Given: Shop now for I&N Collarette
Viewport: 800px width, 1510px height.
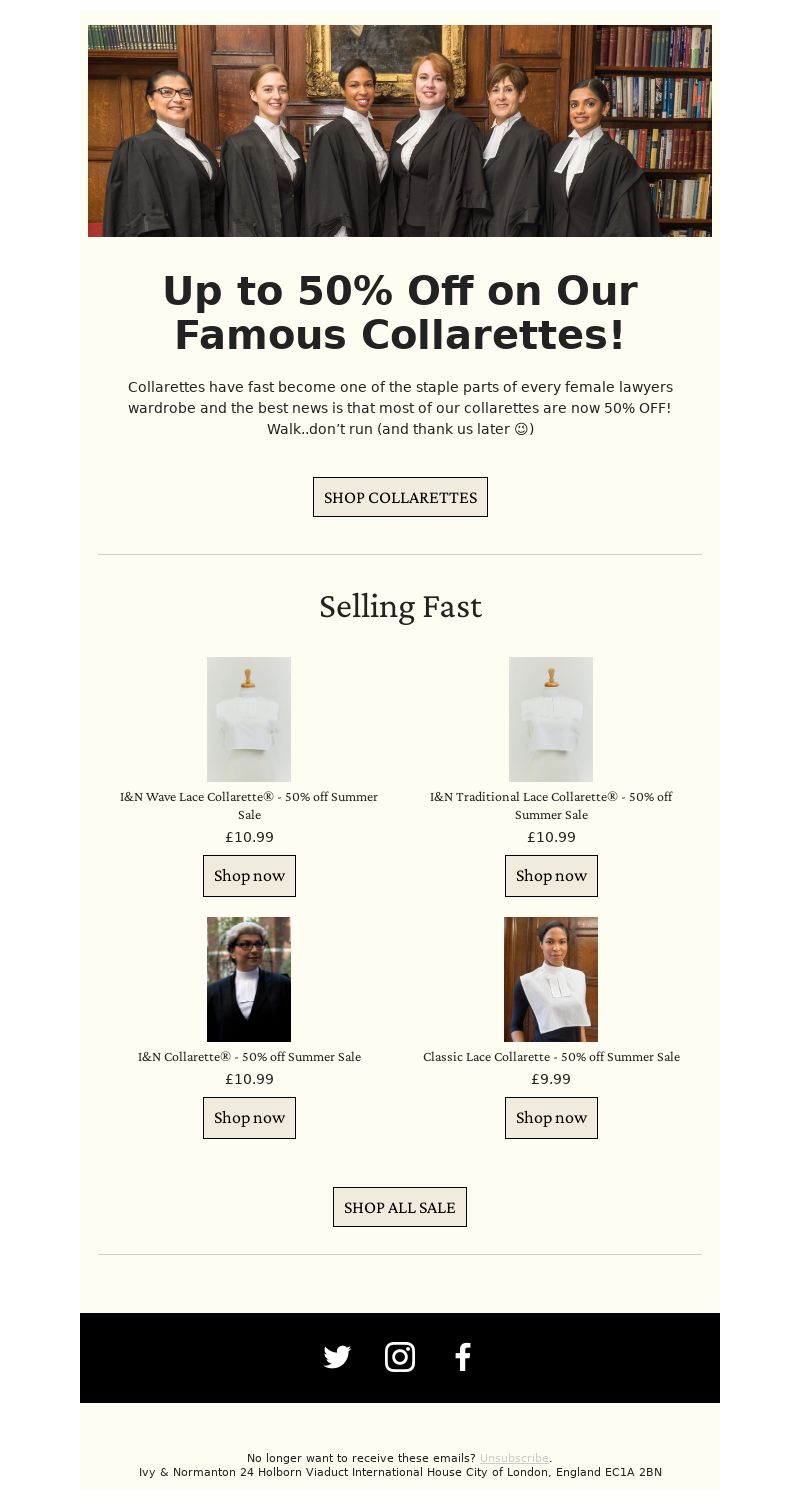Looking at the screenshot, I should [x=249, y=1118].
